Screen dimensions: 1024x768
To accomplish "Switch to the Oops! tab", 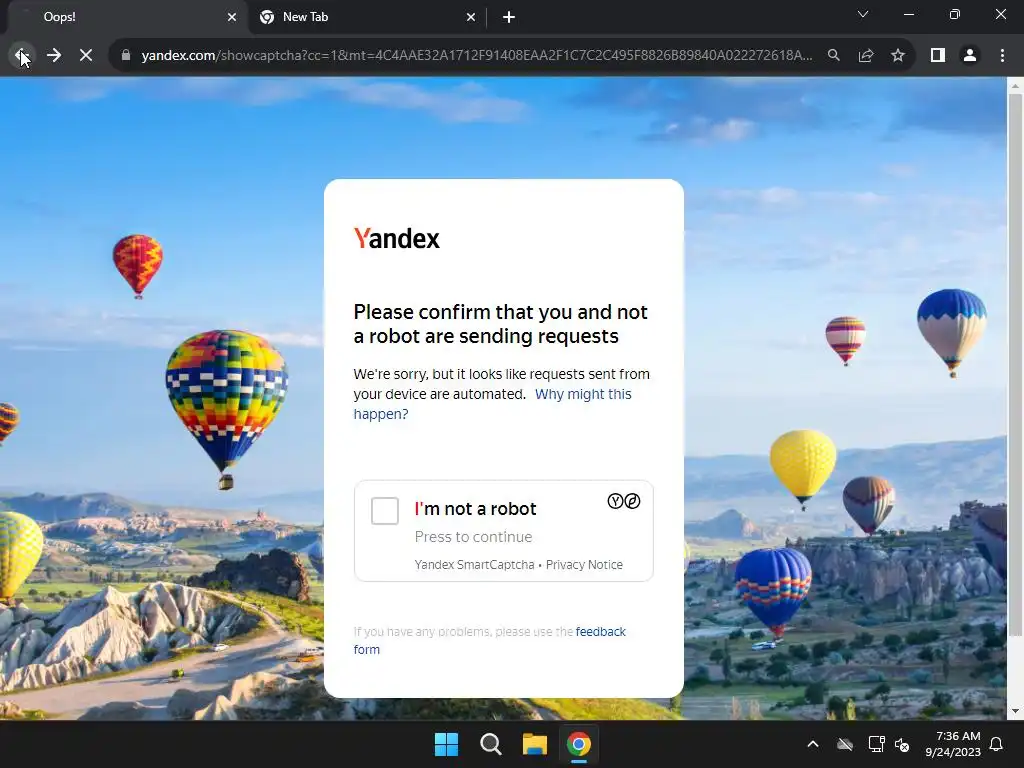I will point(124,18).
